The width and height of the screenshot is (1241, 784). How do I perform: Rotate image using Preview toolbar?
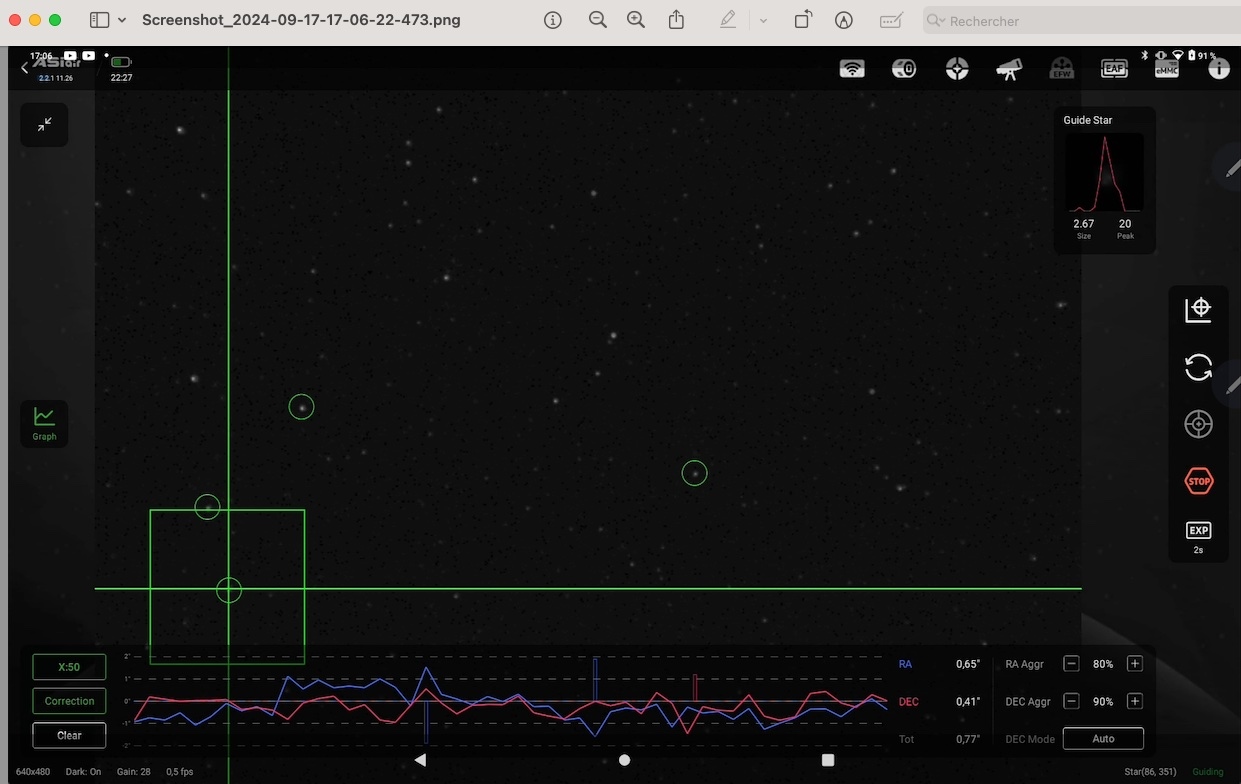803,20
